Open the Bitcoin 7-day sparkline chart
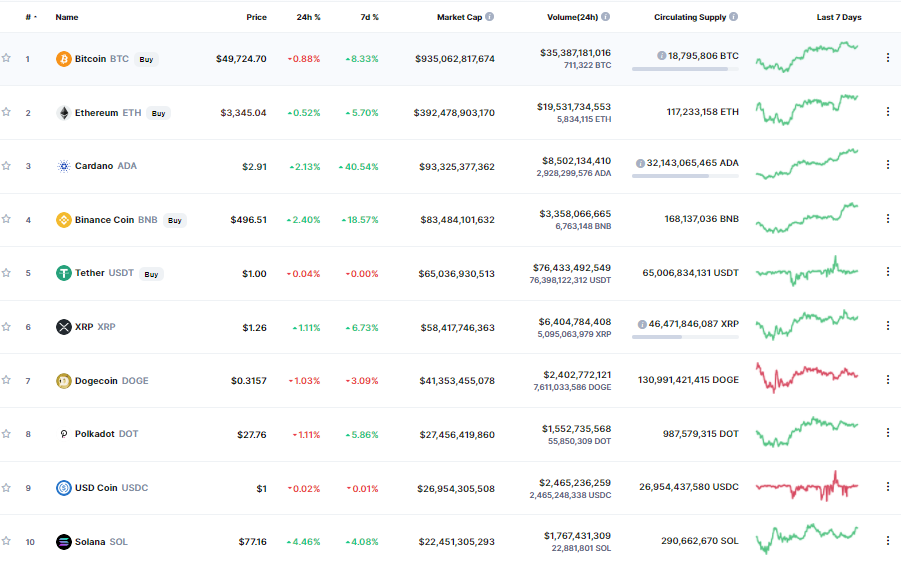This screenshot has width=901, height=567. 807,56
